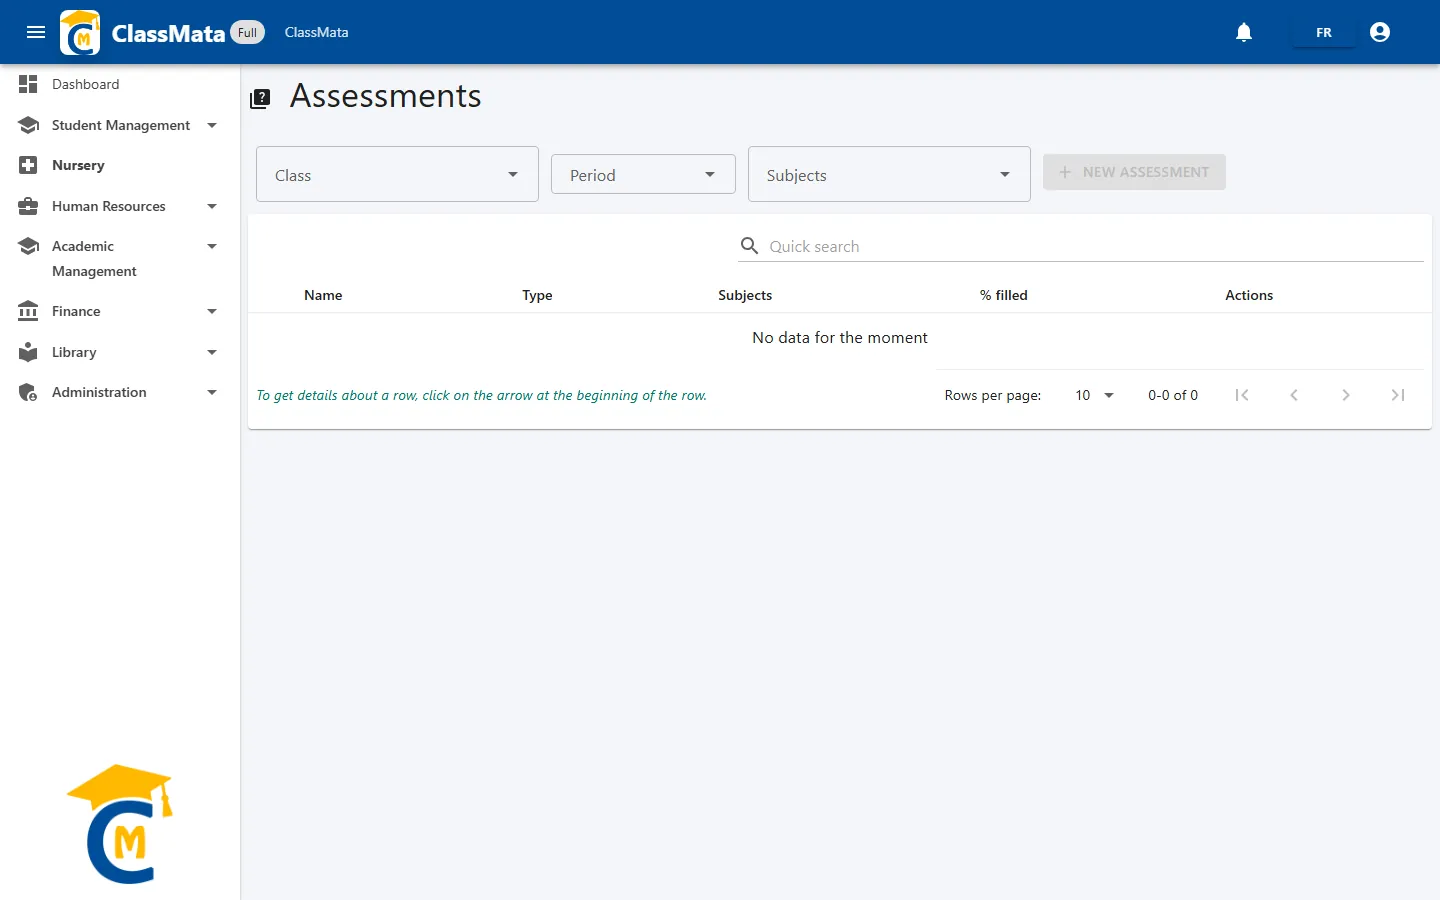Click the large ClassMata logo in sidebar

tap(121, 824)
